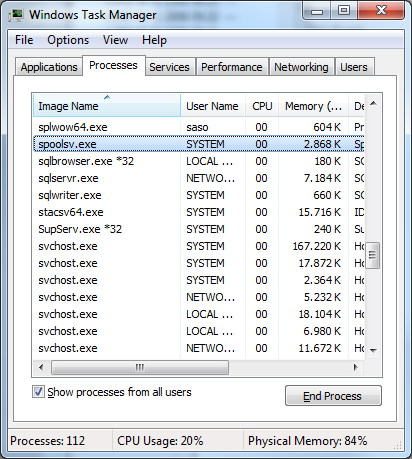
Task: Switch to the Services tab
Action: (169, 67)
